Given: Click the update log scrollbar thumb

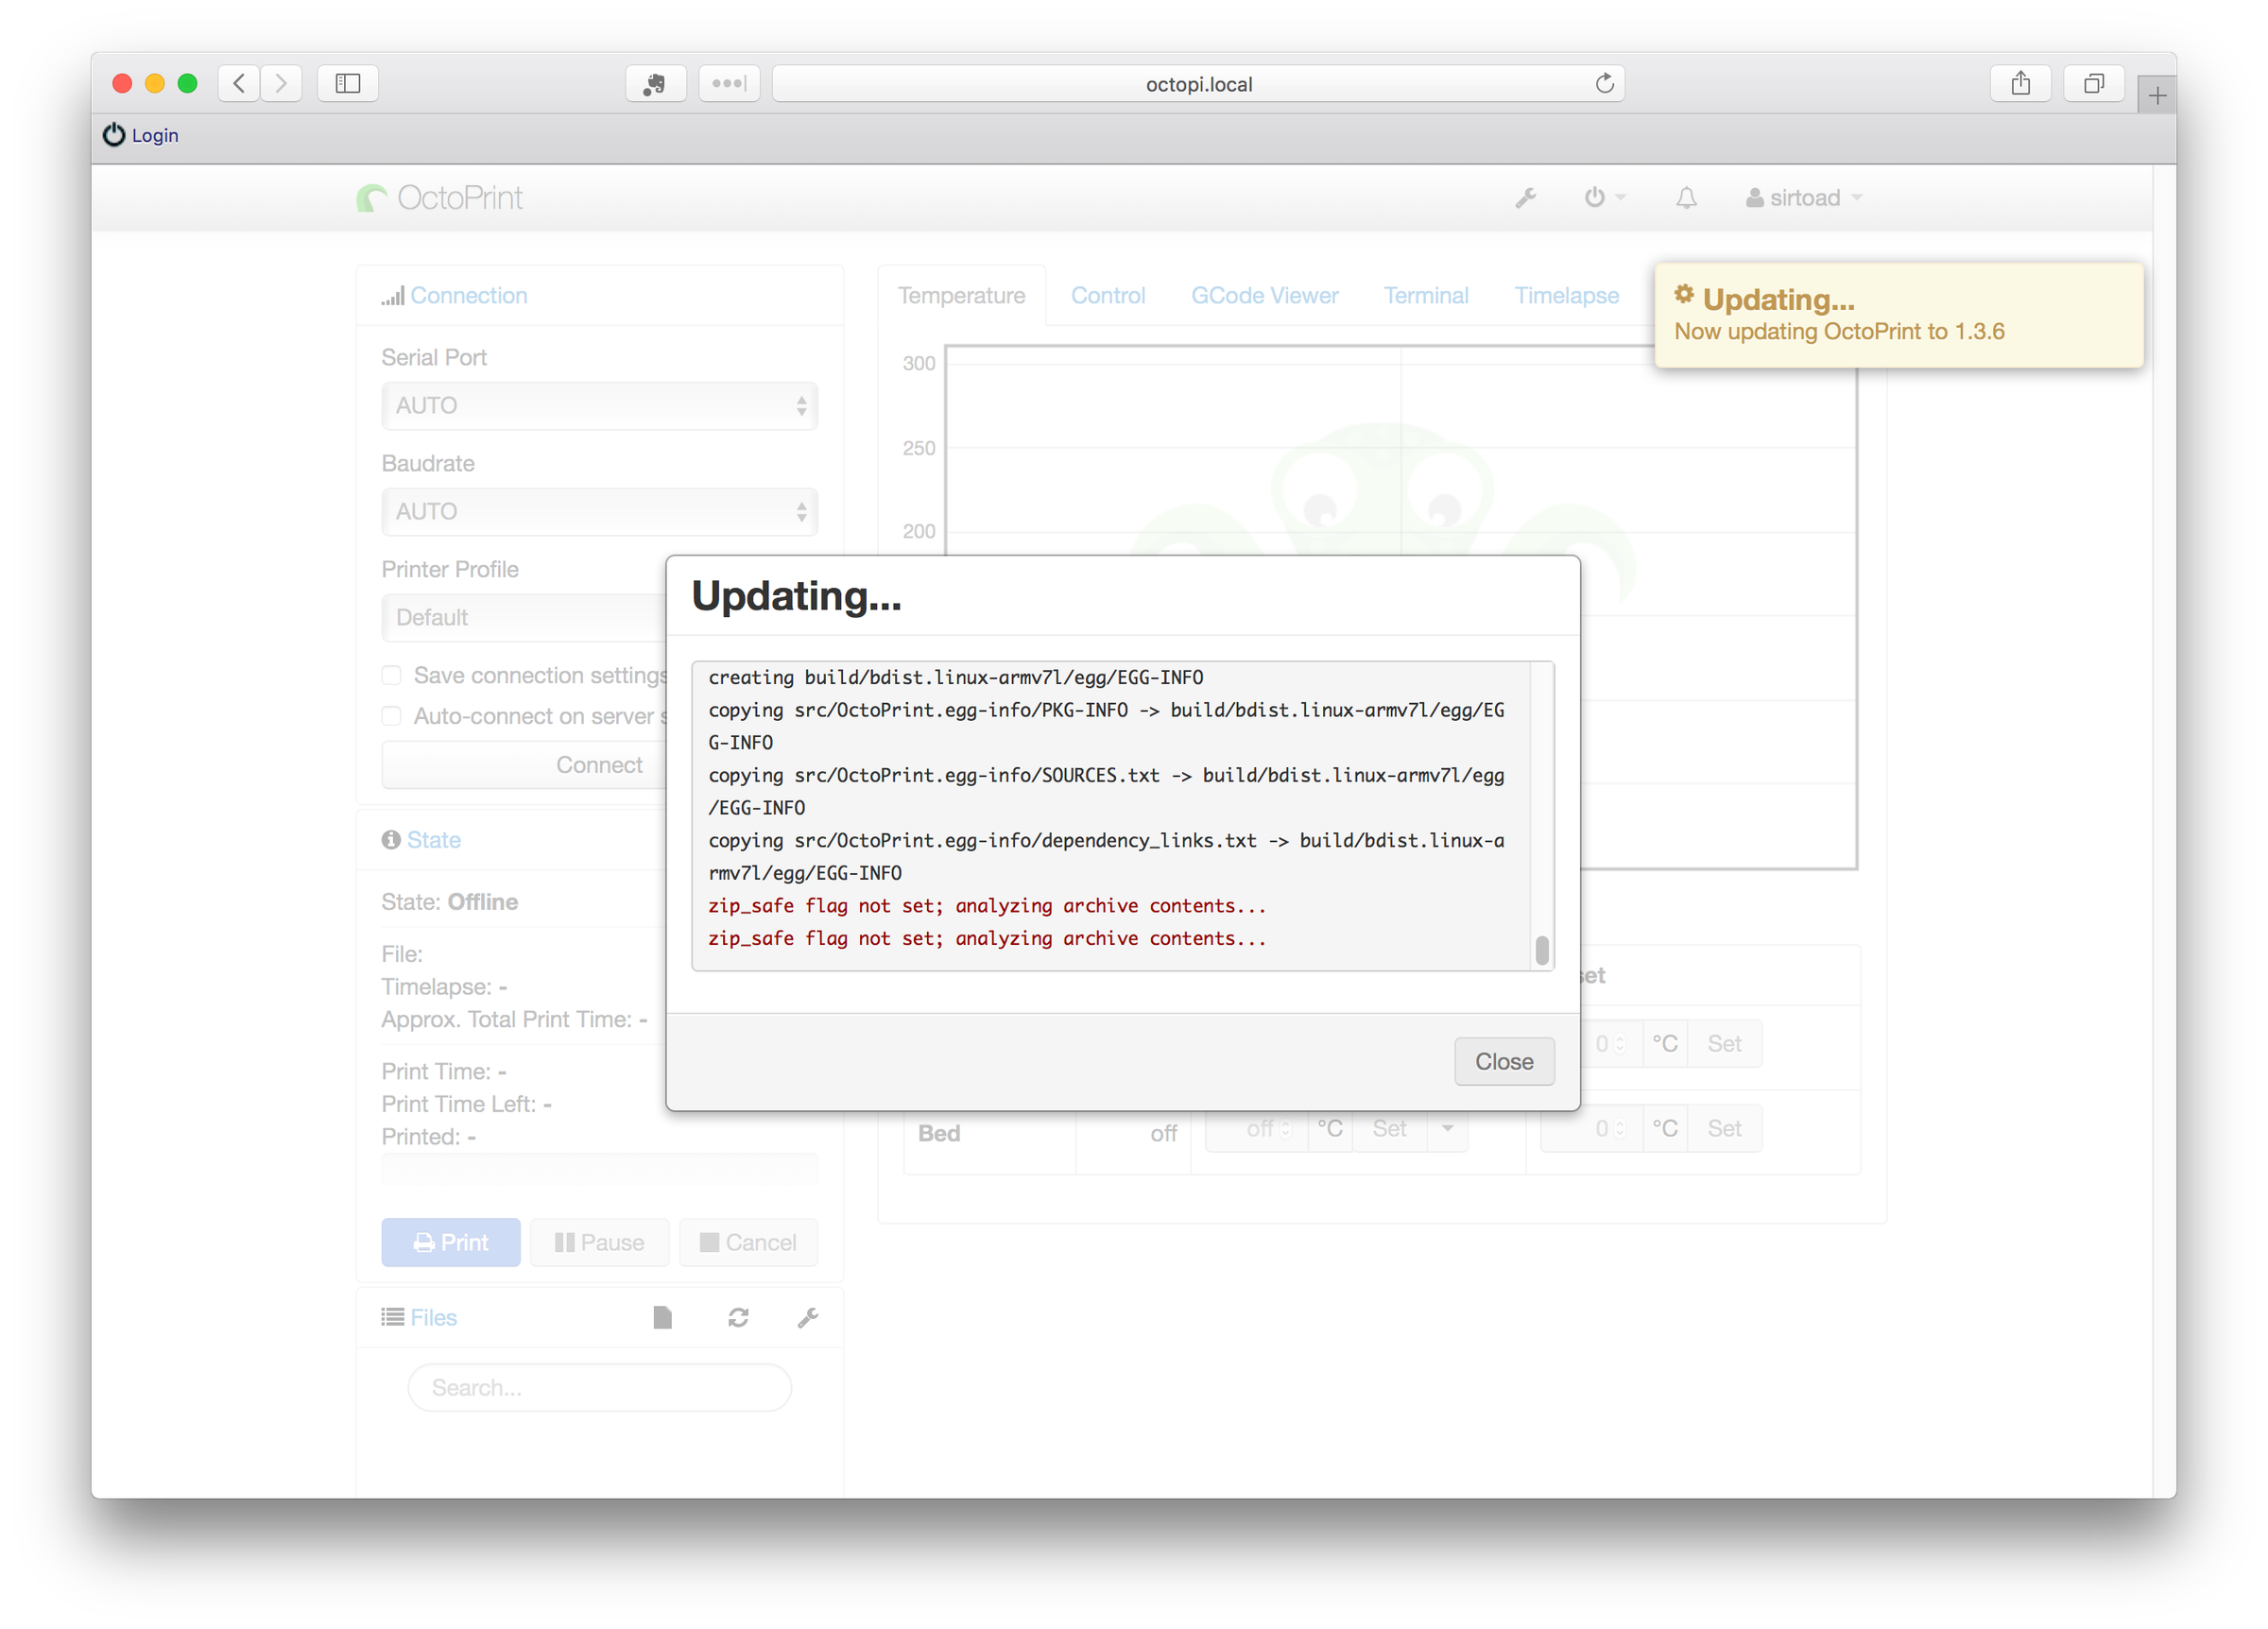Looking at the screenshot, I should 1541,951.
